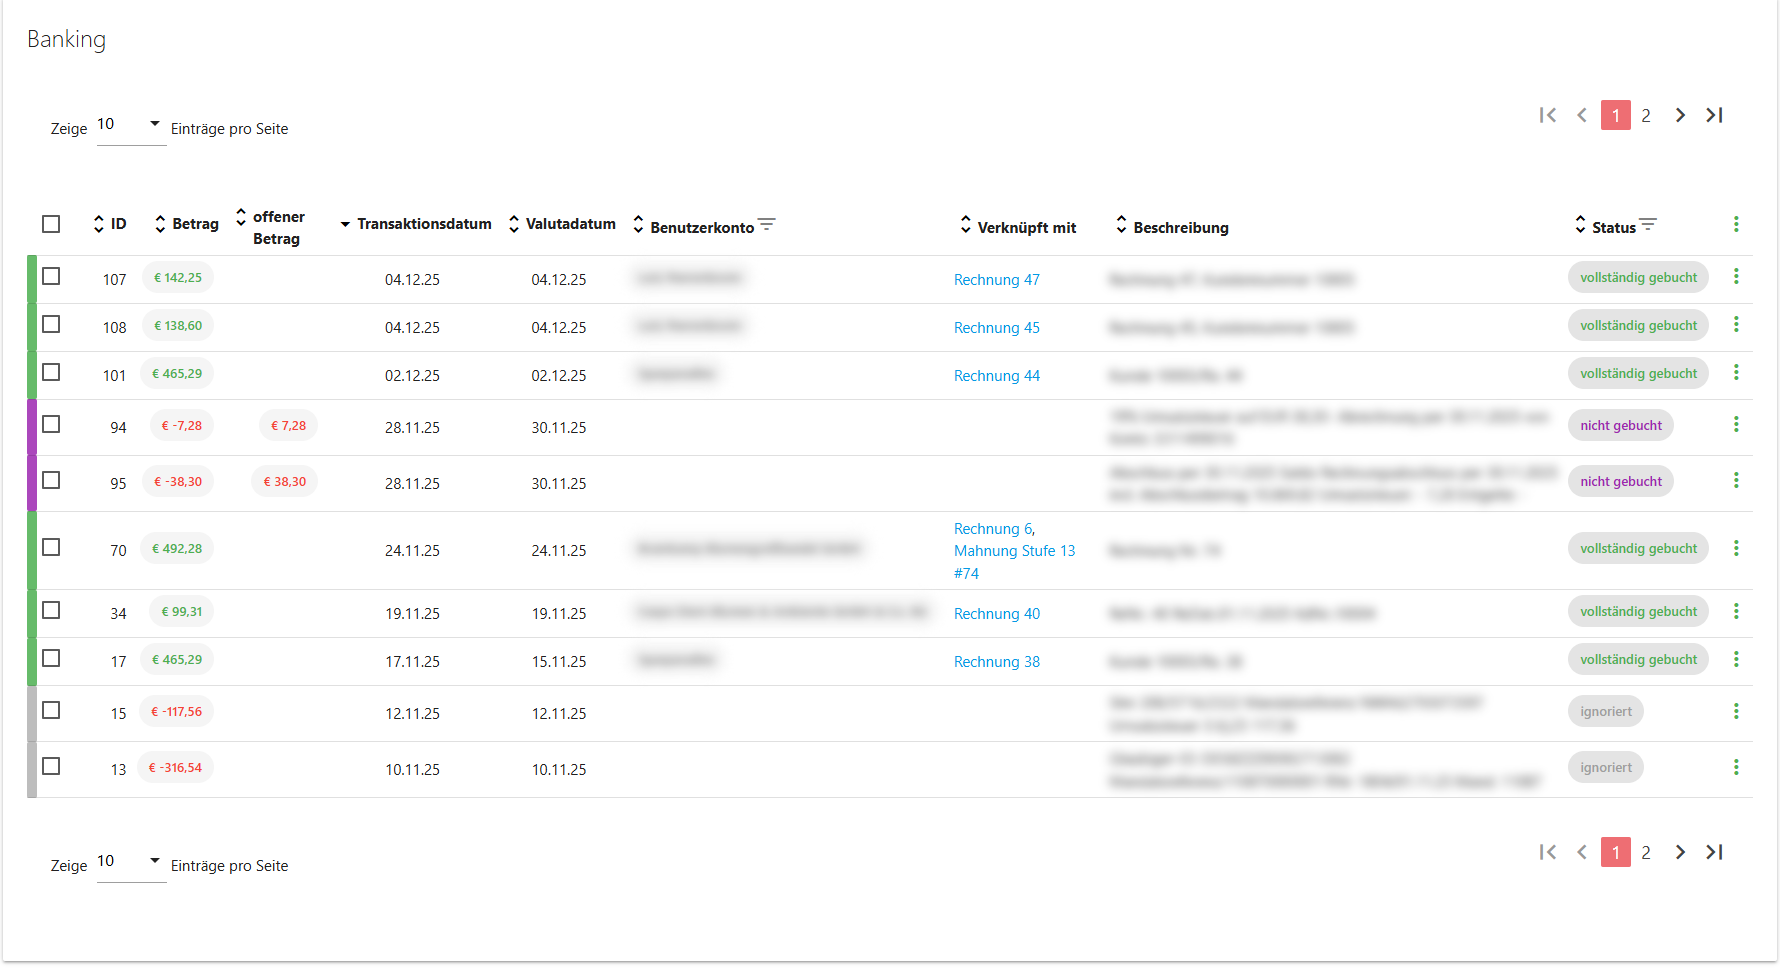This screenshot has width=1780, height=968.
Task: Click the 'nicht gebucht' status badge of transaction 95
Action: (1620, 482)
